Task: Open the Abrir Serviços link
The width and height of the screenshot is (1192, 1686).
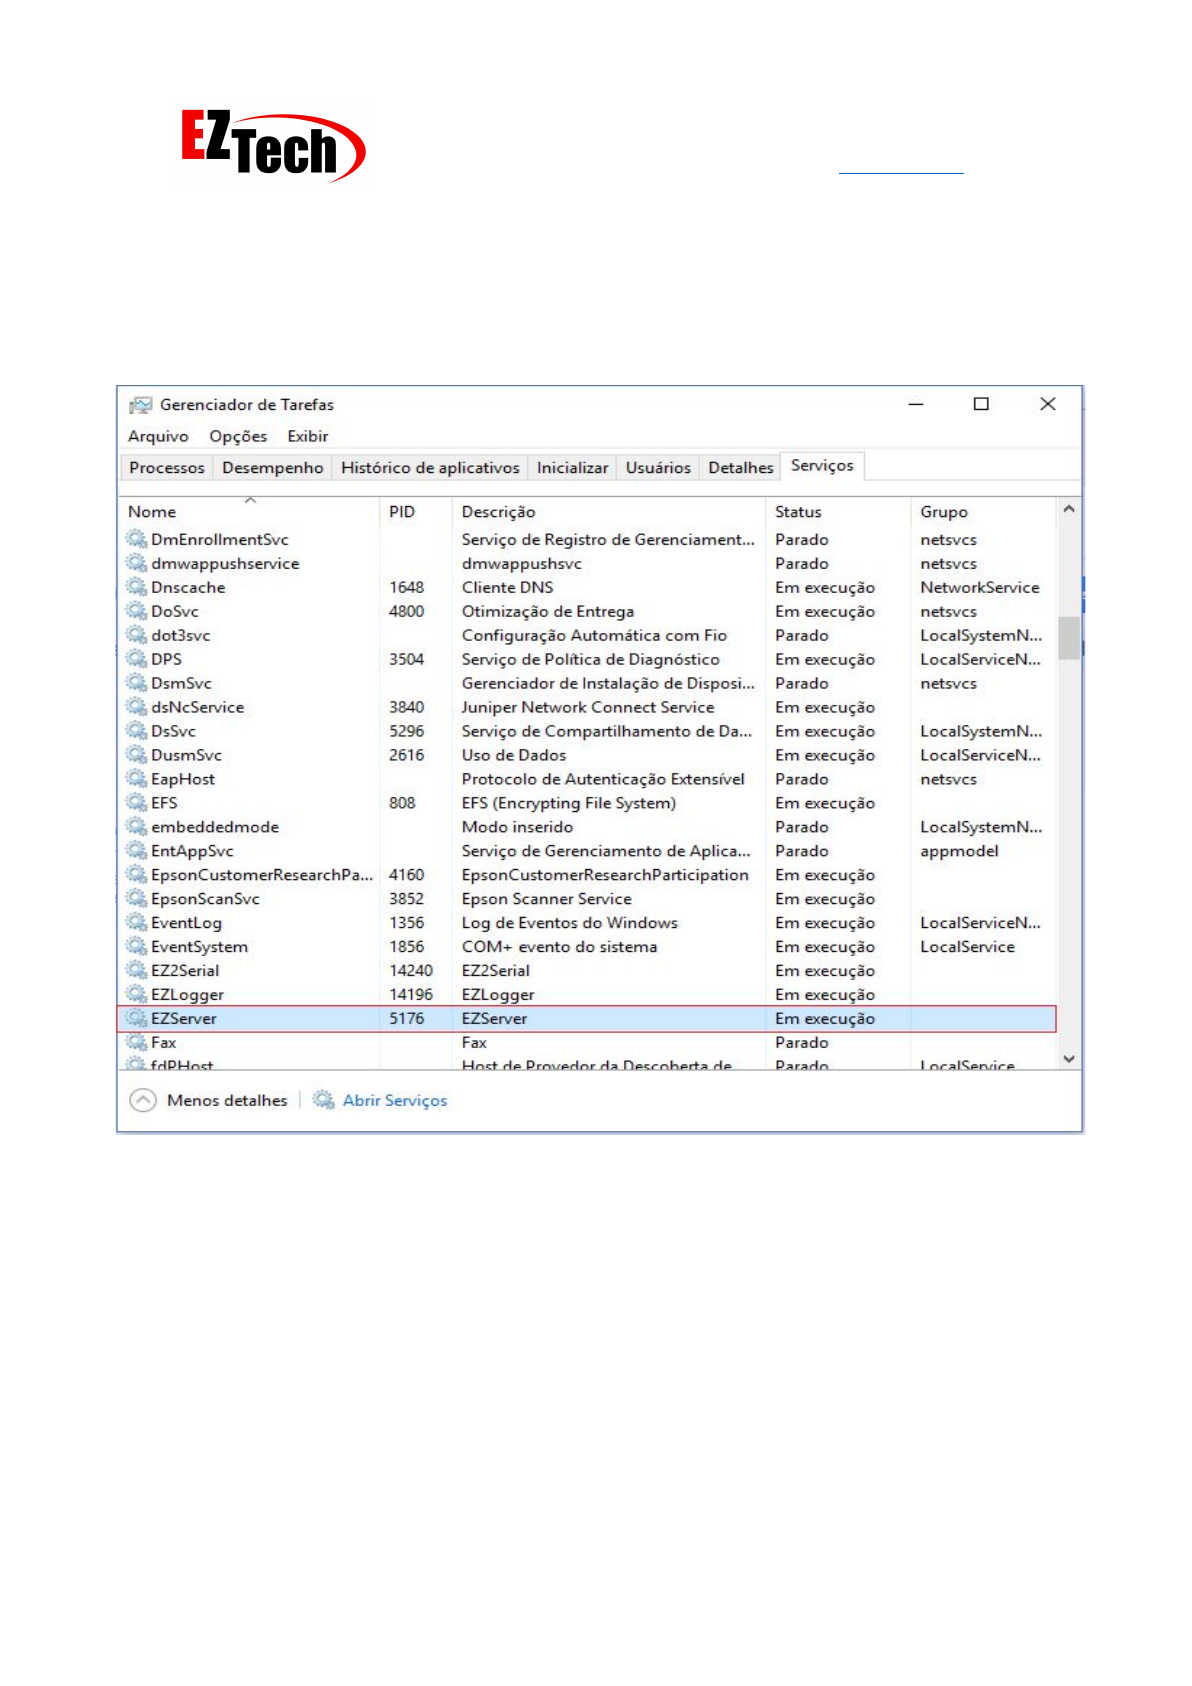Action: (x=395, y=1100)
